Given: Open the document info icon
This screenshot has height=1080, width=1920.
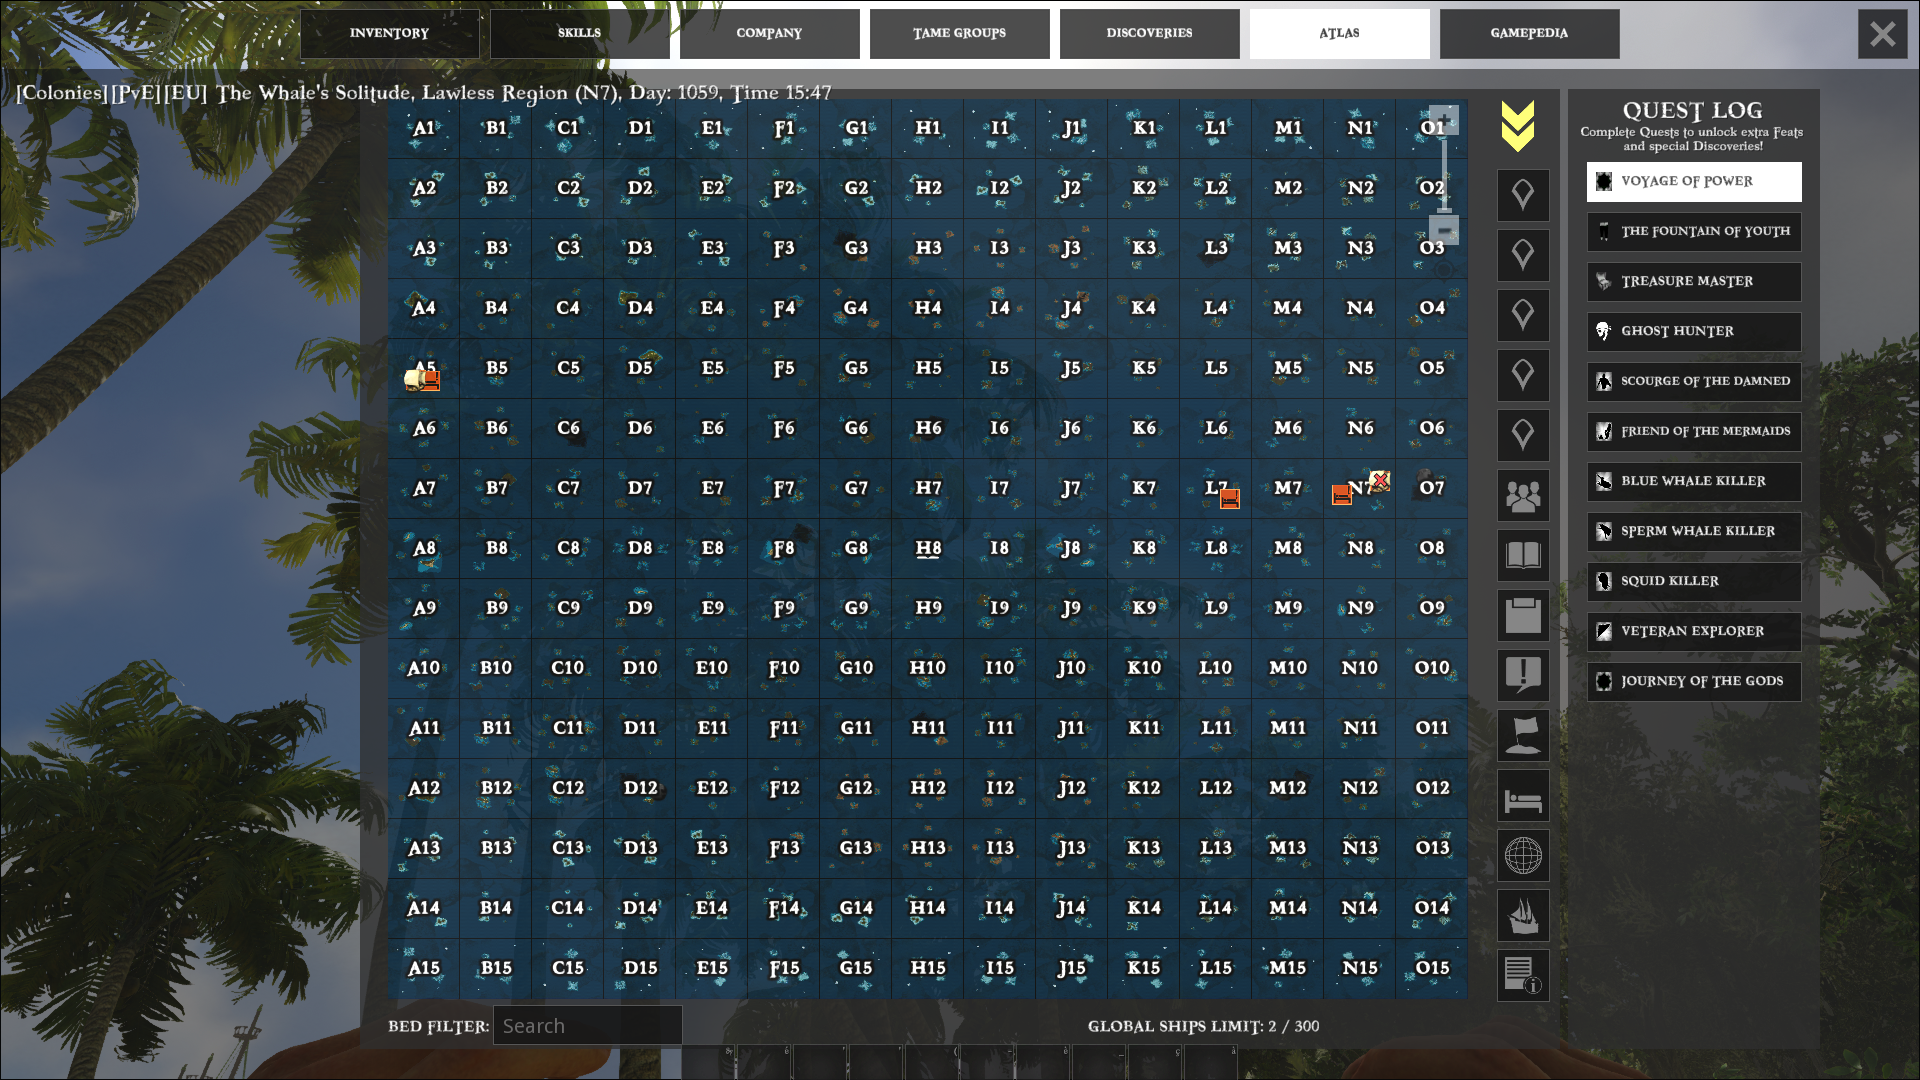Looking at the screenshot, I should pos(1523,975).
